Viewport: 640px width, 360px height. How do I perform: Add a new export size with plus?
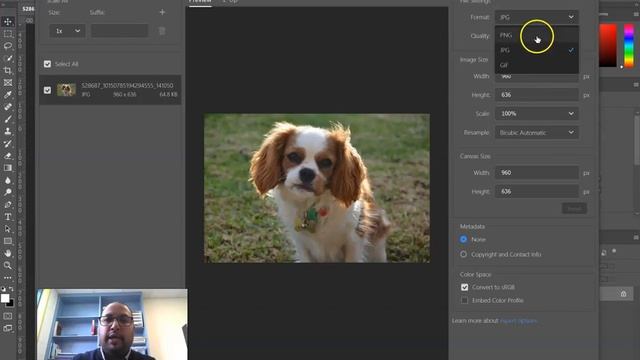pyautogui.click(x=162, y=12)
